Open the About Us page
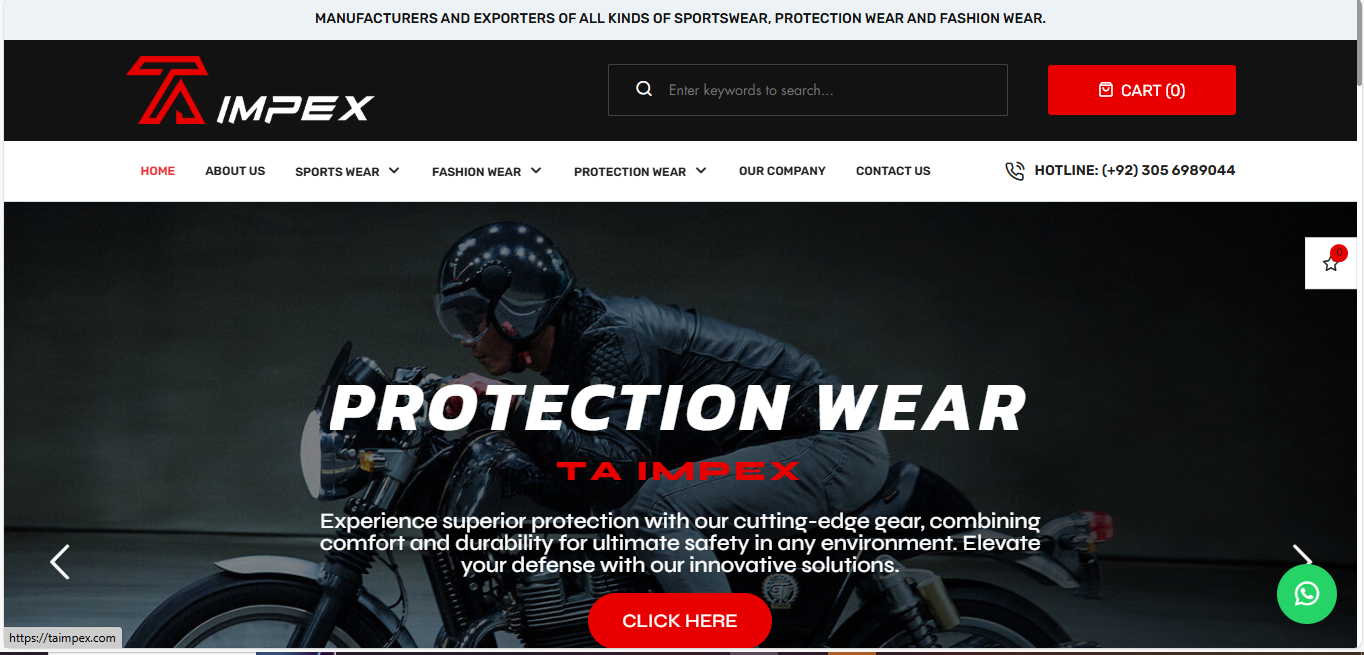Image resolution: width=1364 pixels, height=655 pixels. [235, 171]
